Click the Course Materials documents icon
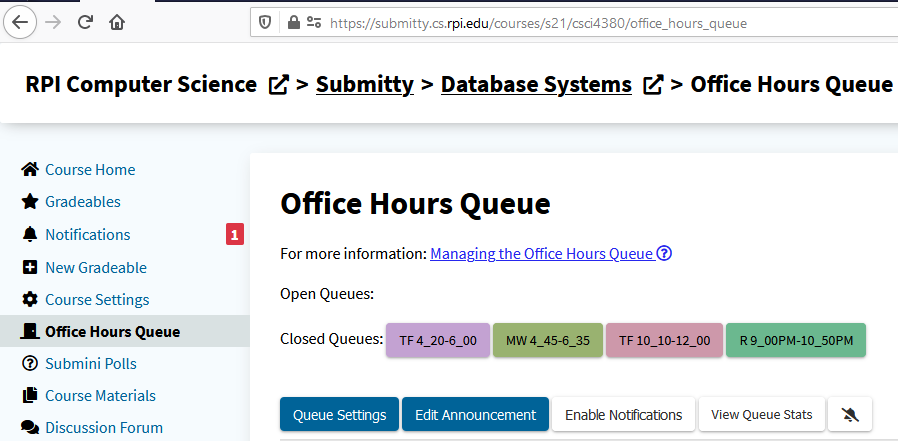The image size is (898, 441). coord(29,395)
